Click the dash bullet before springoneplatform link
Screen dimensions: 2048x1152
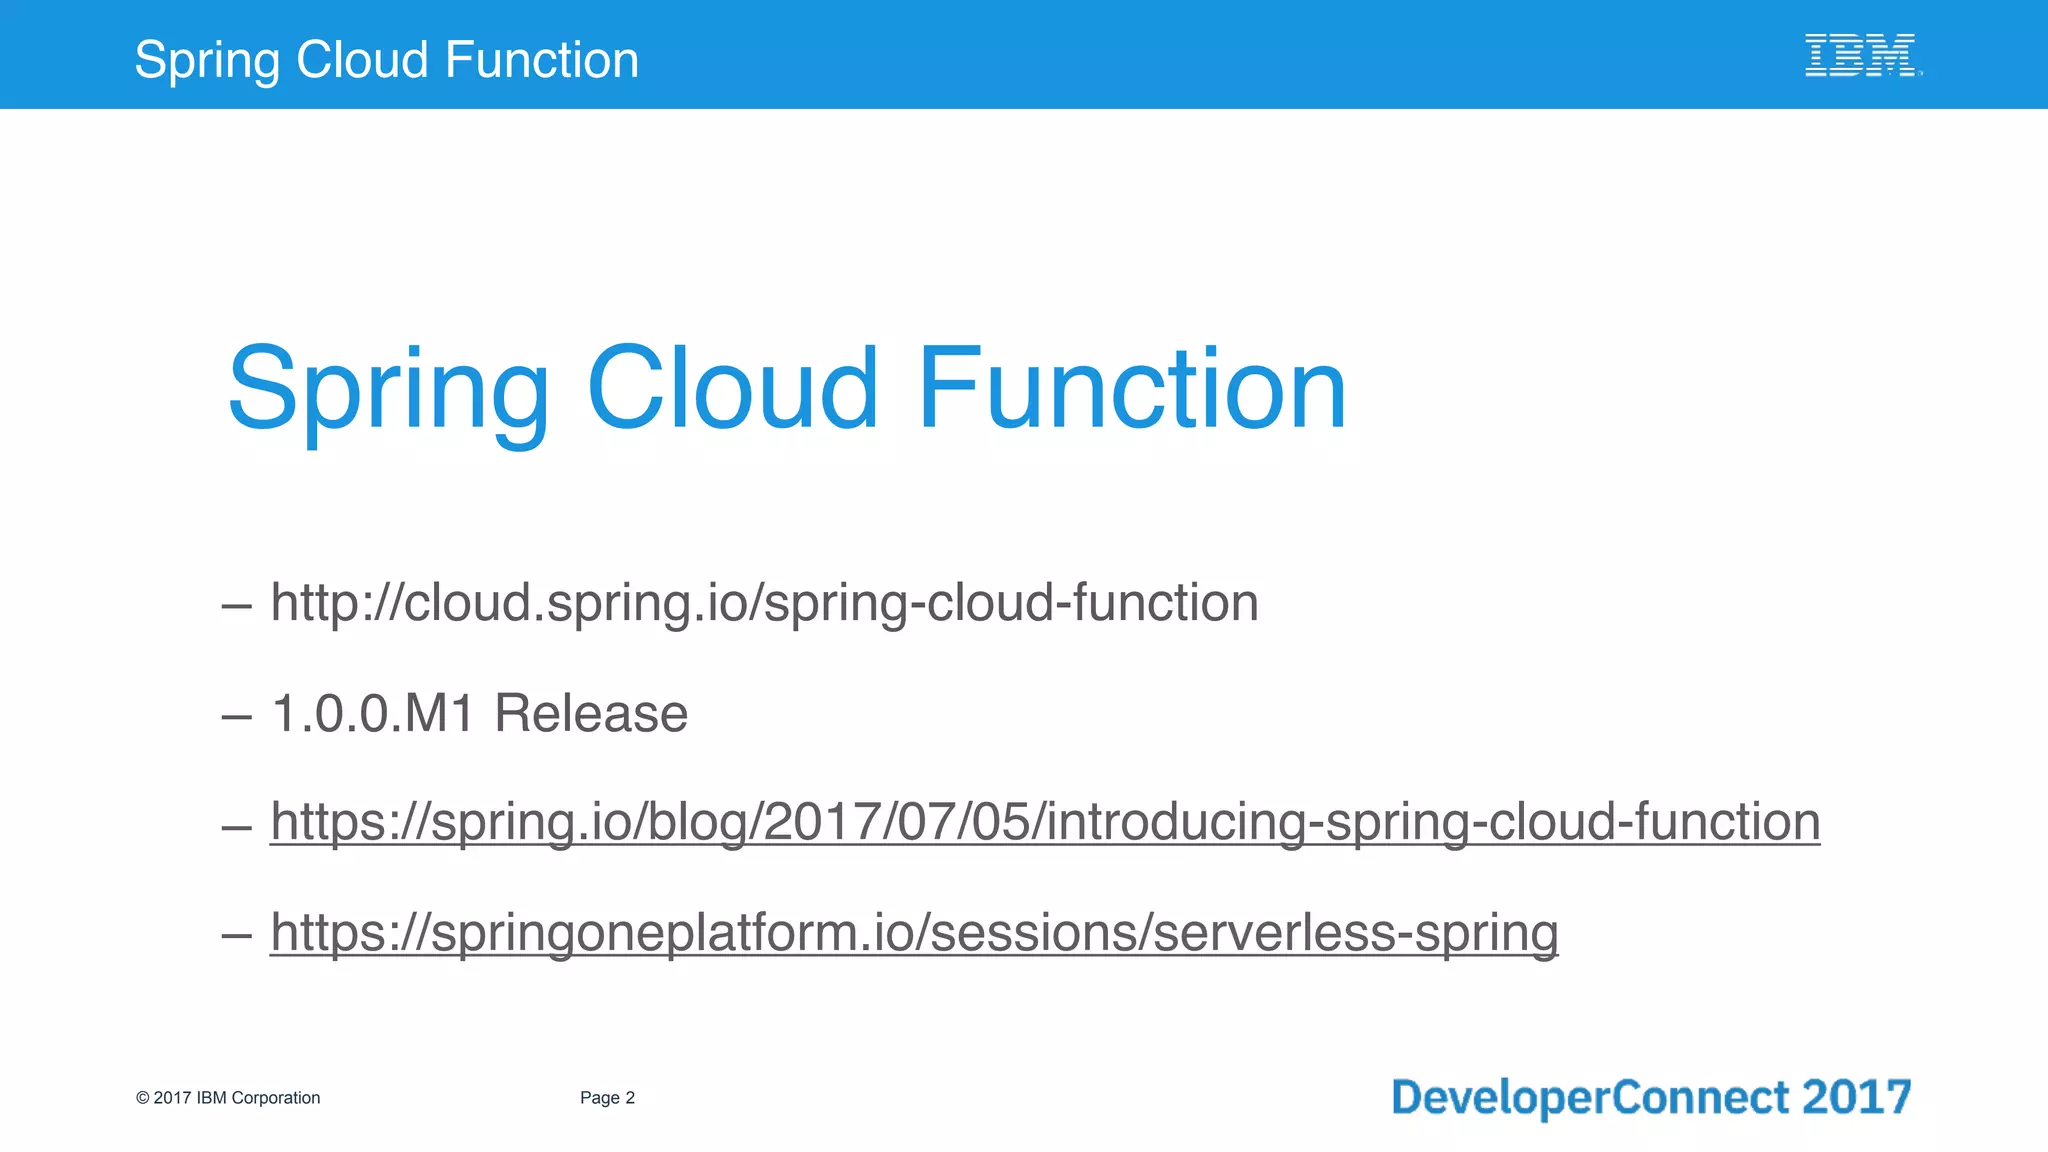coord(236,937)
